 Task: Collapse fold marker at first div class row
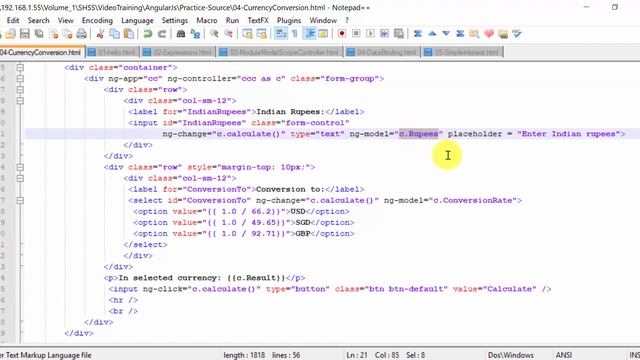(x=20, y=89)
